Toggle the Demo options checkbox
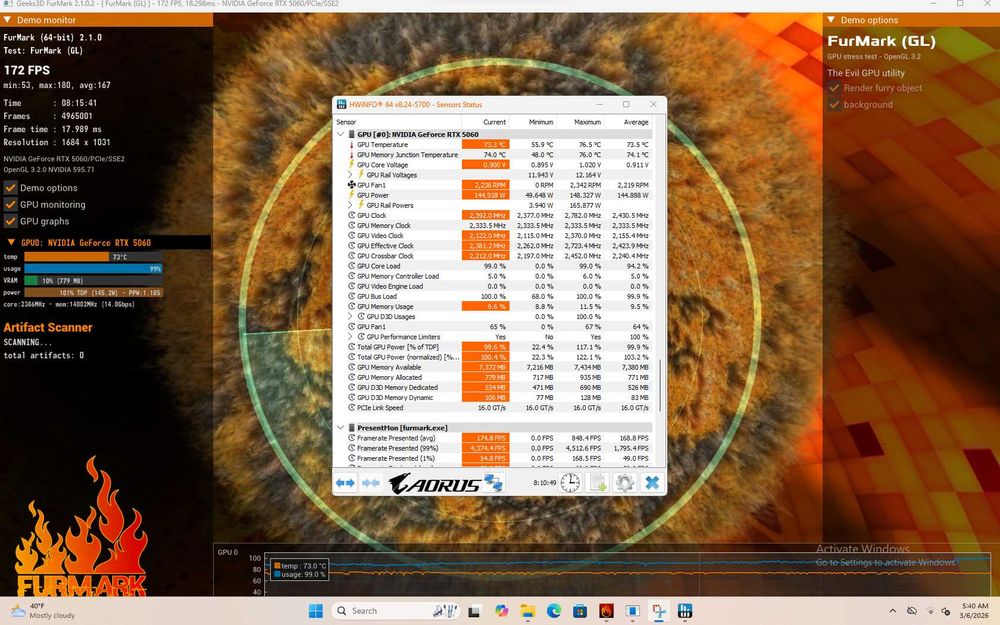This screenshot has width=1000, height=625. [10, 188]
